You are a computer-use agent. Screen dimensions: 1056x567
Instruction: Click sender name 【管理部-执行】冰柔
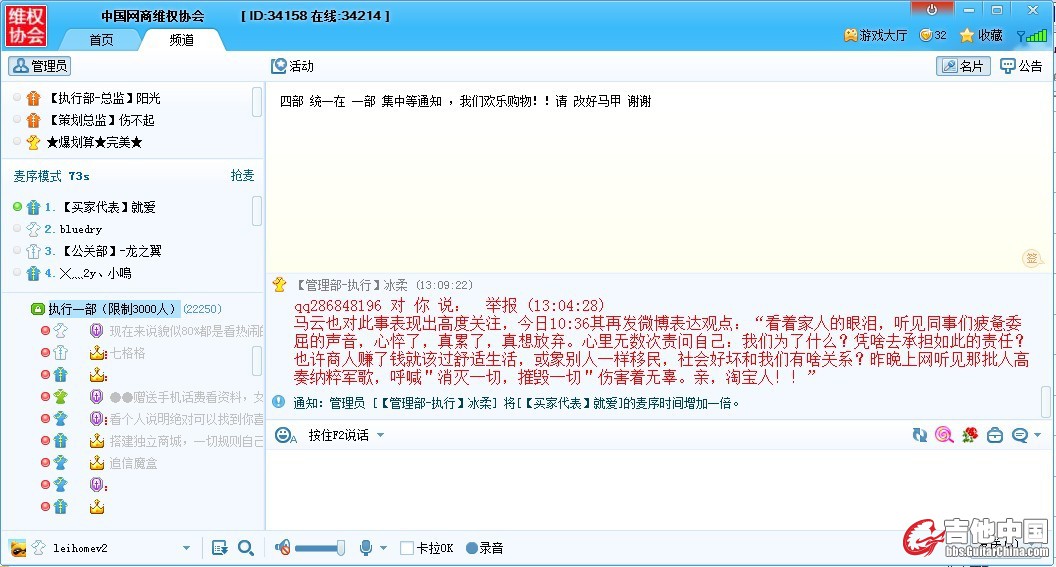coord(352,286)
